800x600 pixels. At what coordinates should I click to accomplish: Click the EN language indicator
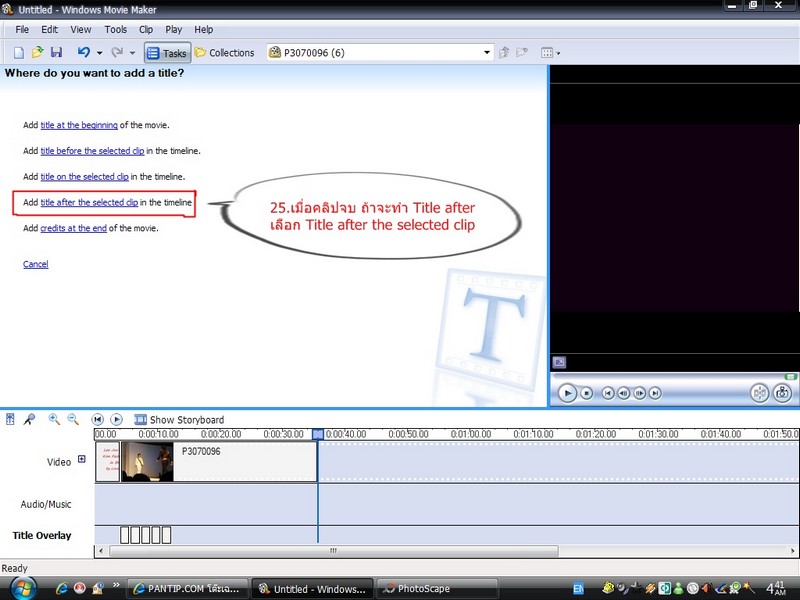point(578,589)
